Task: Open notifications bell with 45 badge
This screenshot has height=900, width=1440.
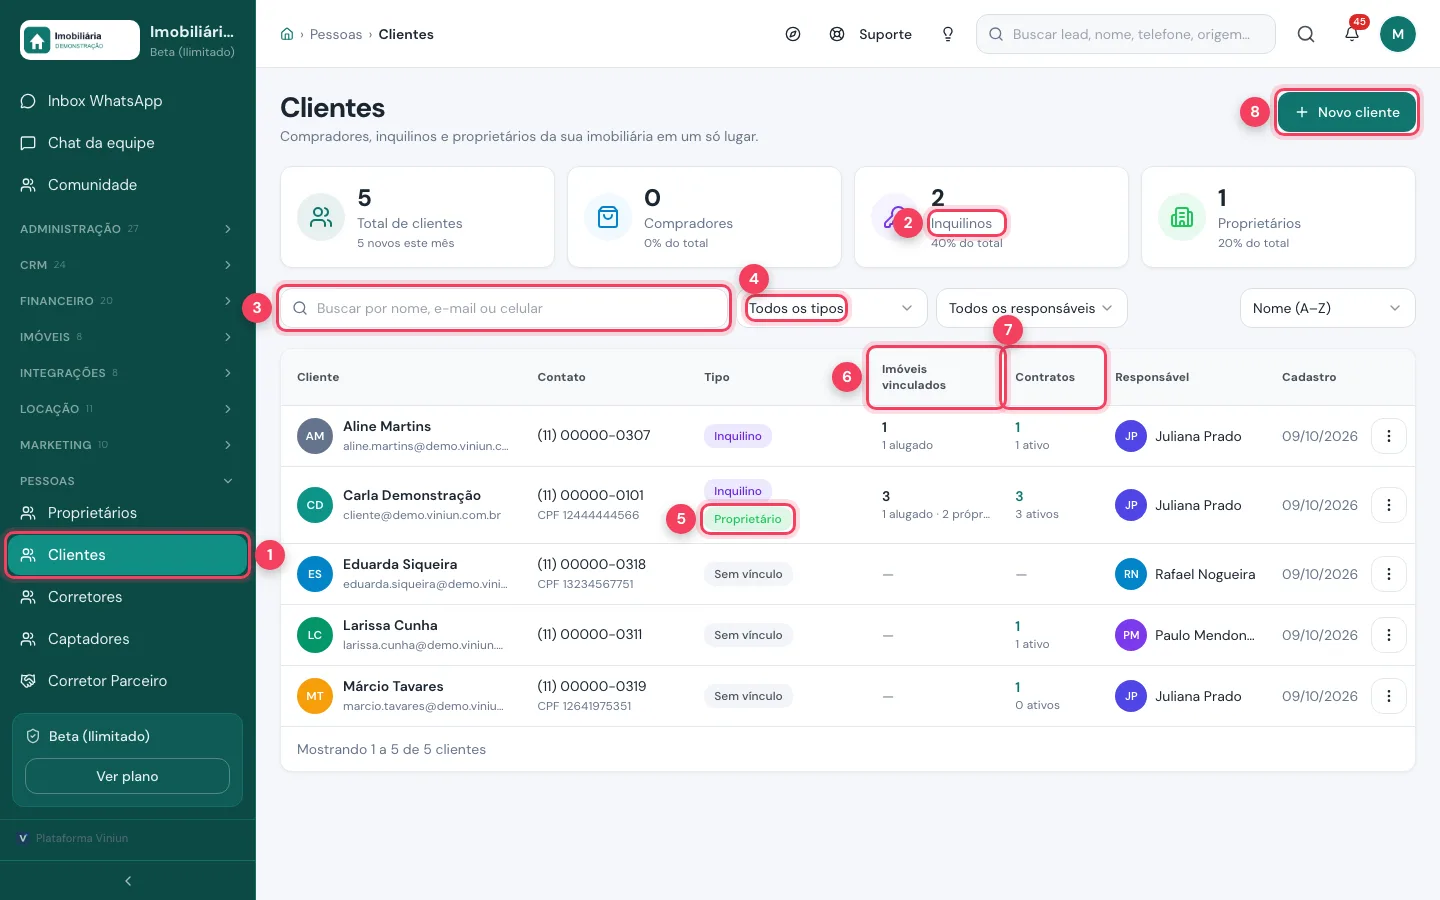Action: pos(1352,33)
